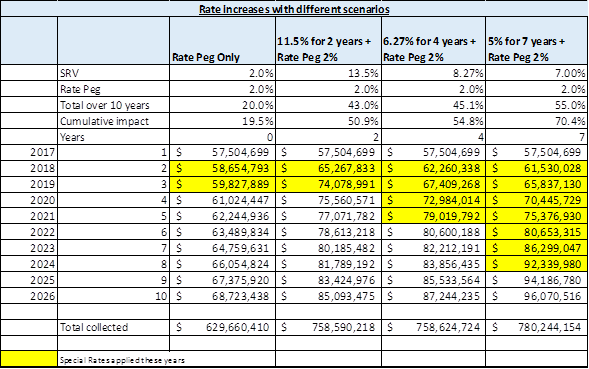This screenshot has height=369, width=589.
Task: Select the total 629,660,410 cell
Action: 222,327
